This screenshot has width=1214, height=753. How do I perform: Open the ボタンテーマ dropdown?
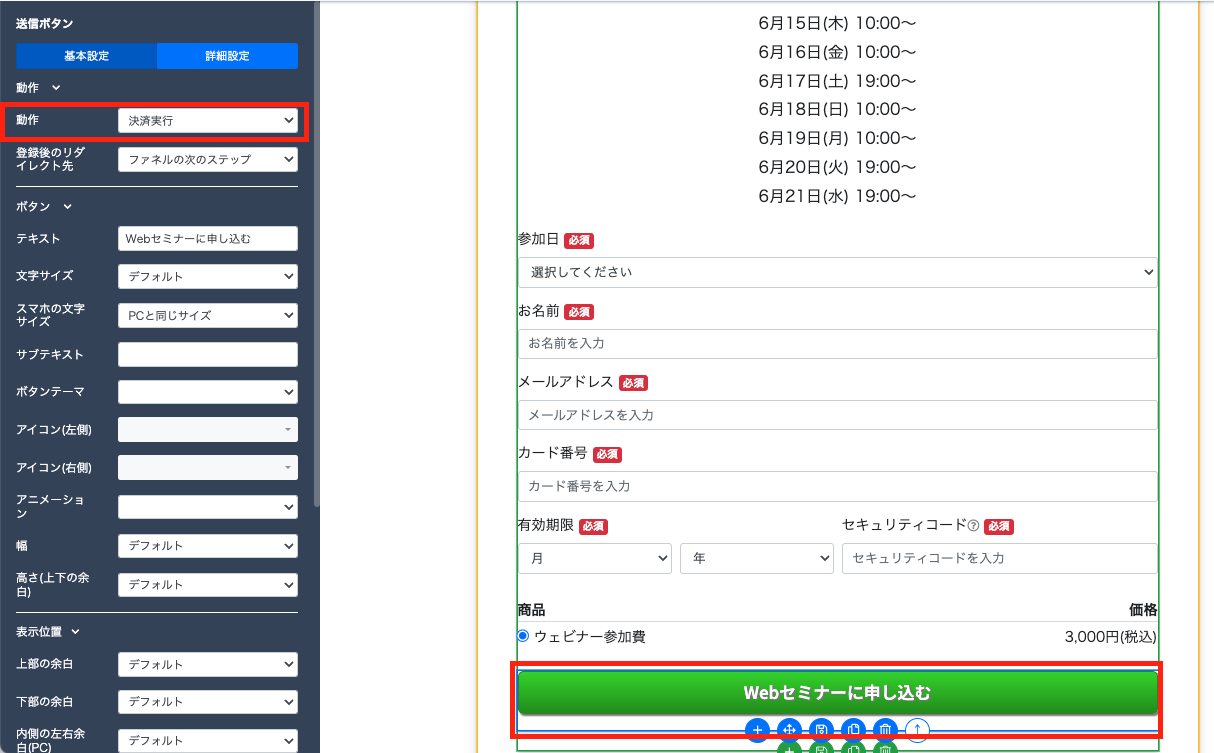207,392
